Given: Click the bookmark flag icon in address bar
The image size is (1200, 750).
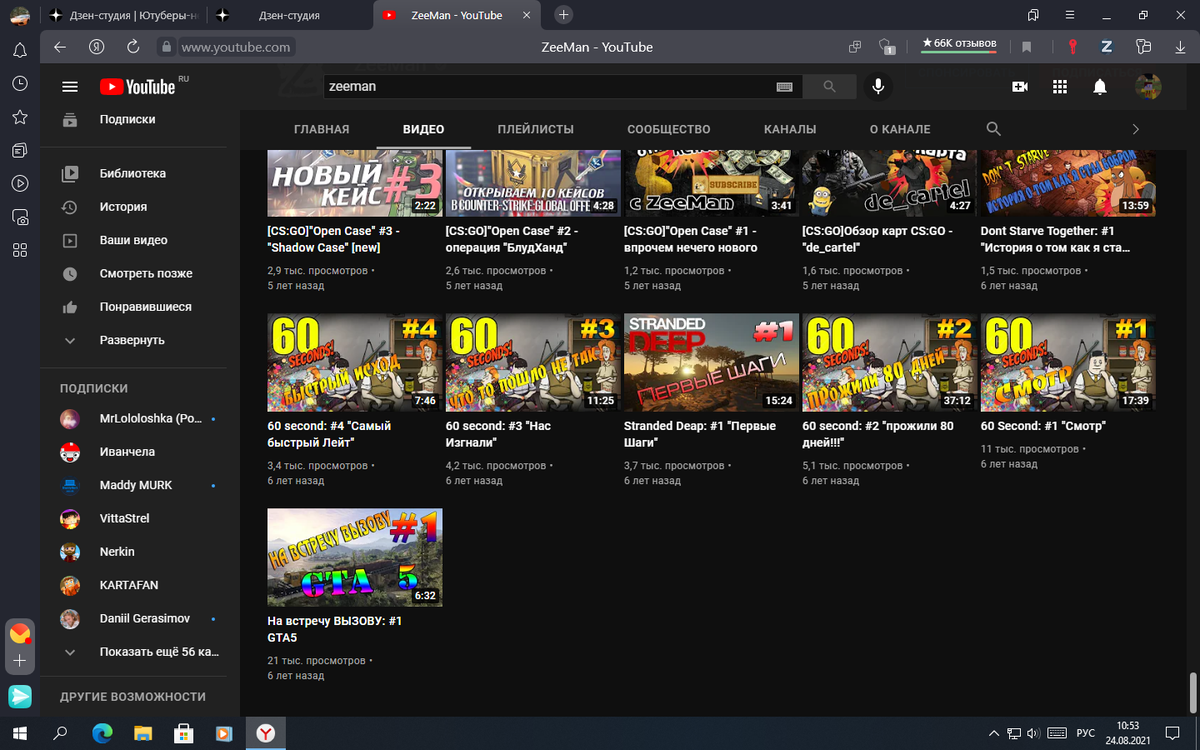Looking at the screenshot, I should (1026, 47).
